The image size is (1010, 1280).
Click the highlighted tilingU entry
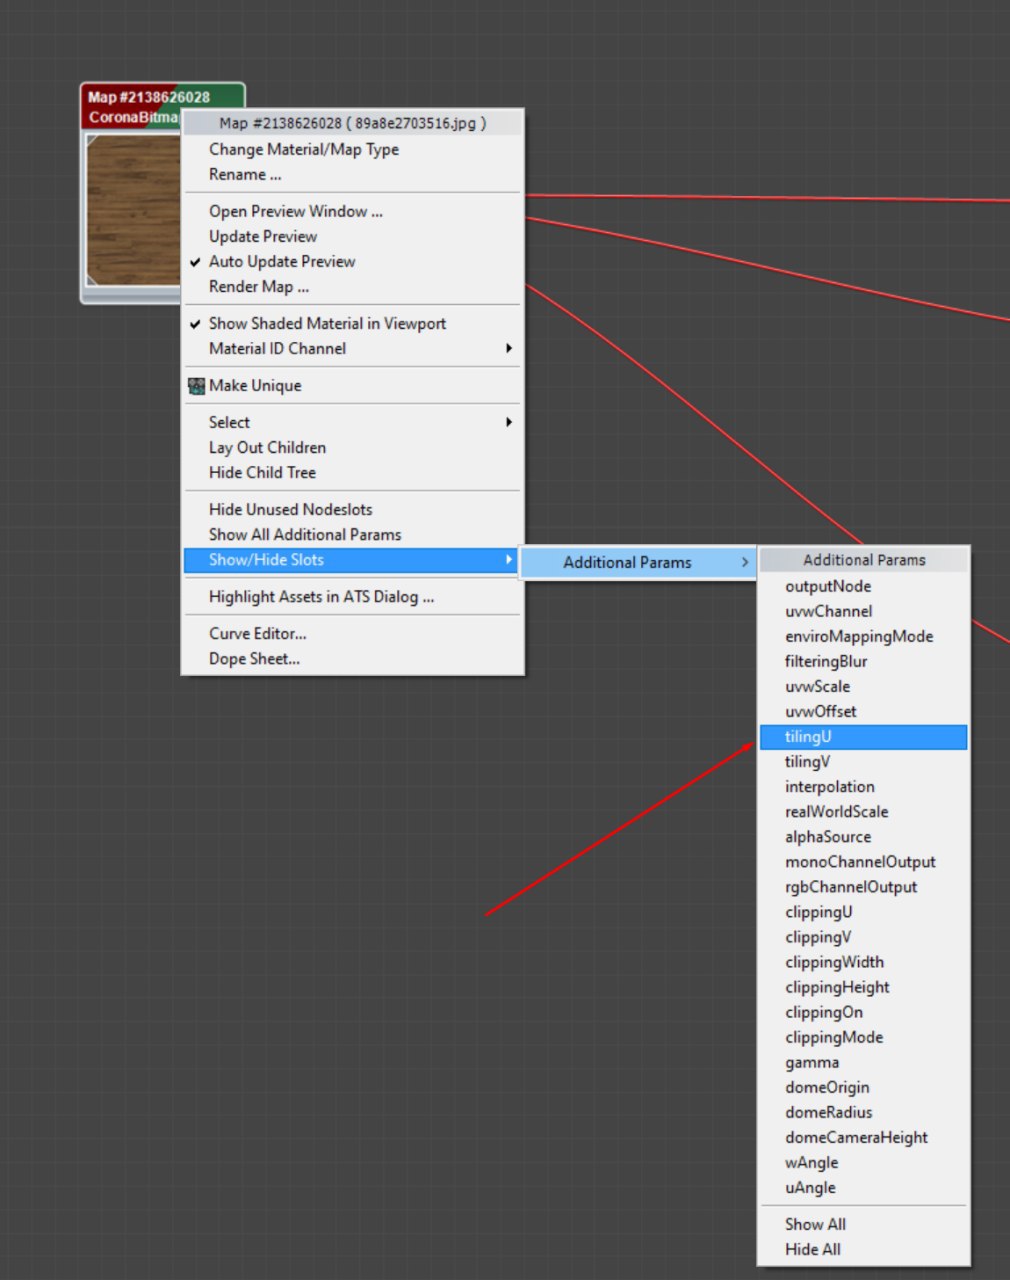(864, 737)
